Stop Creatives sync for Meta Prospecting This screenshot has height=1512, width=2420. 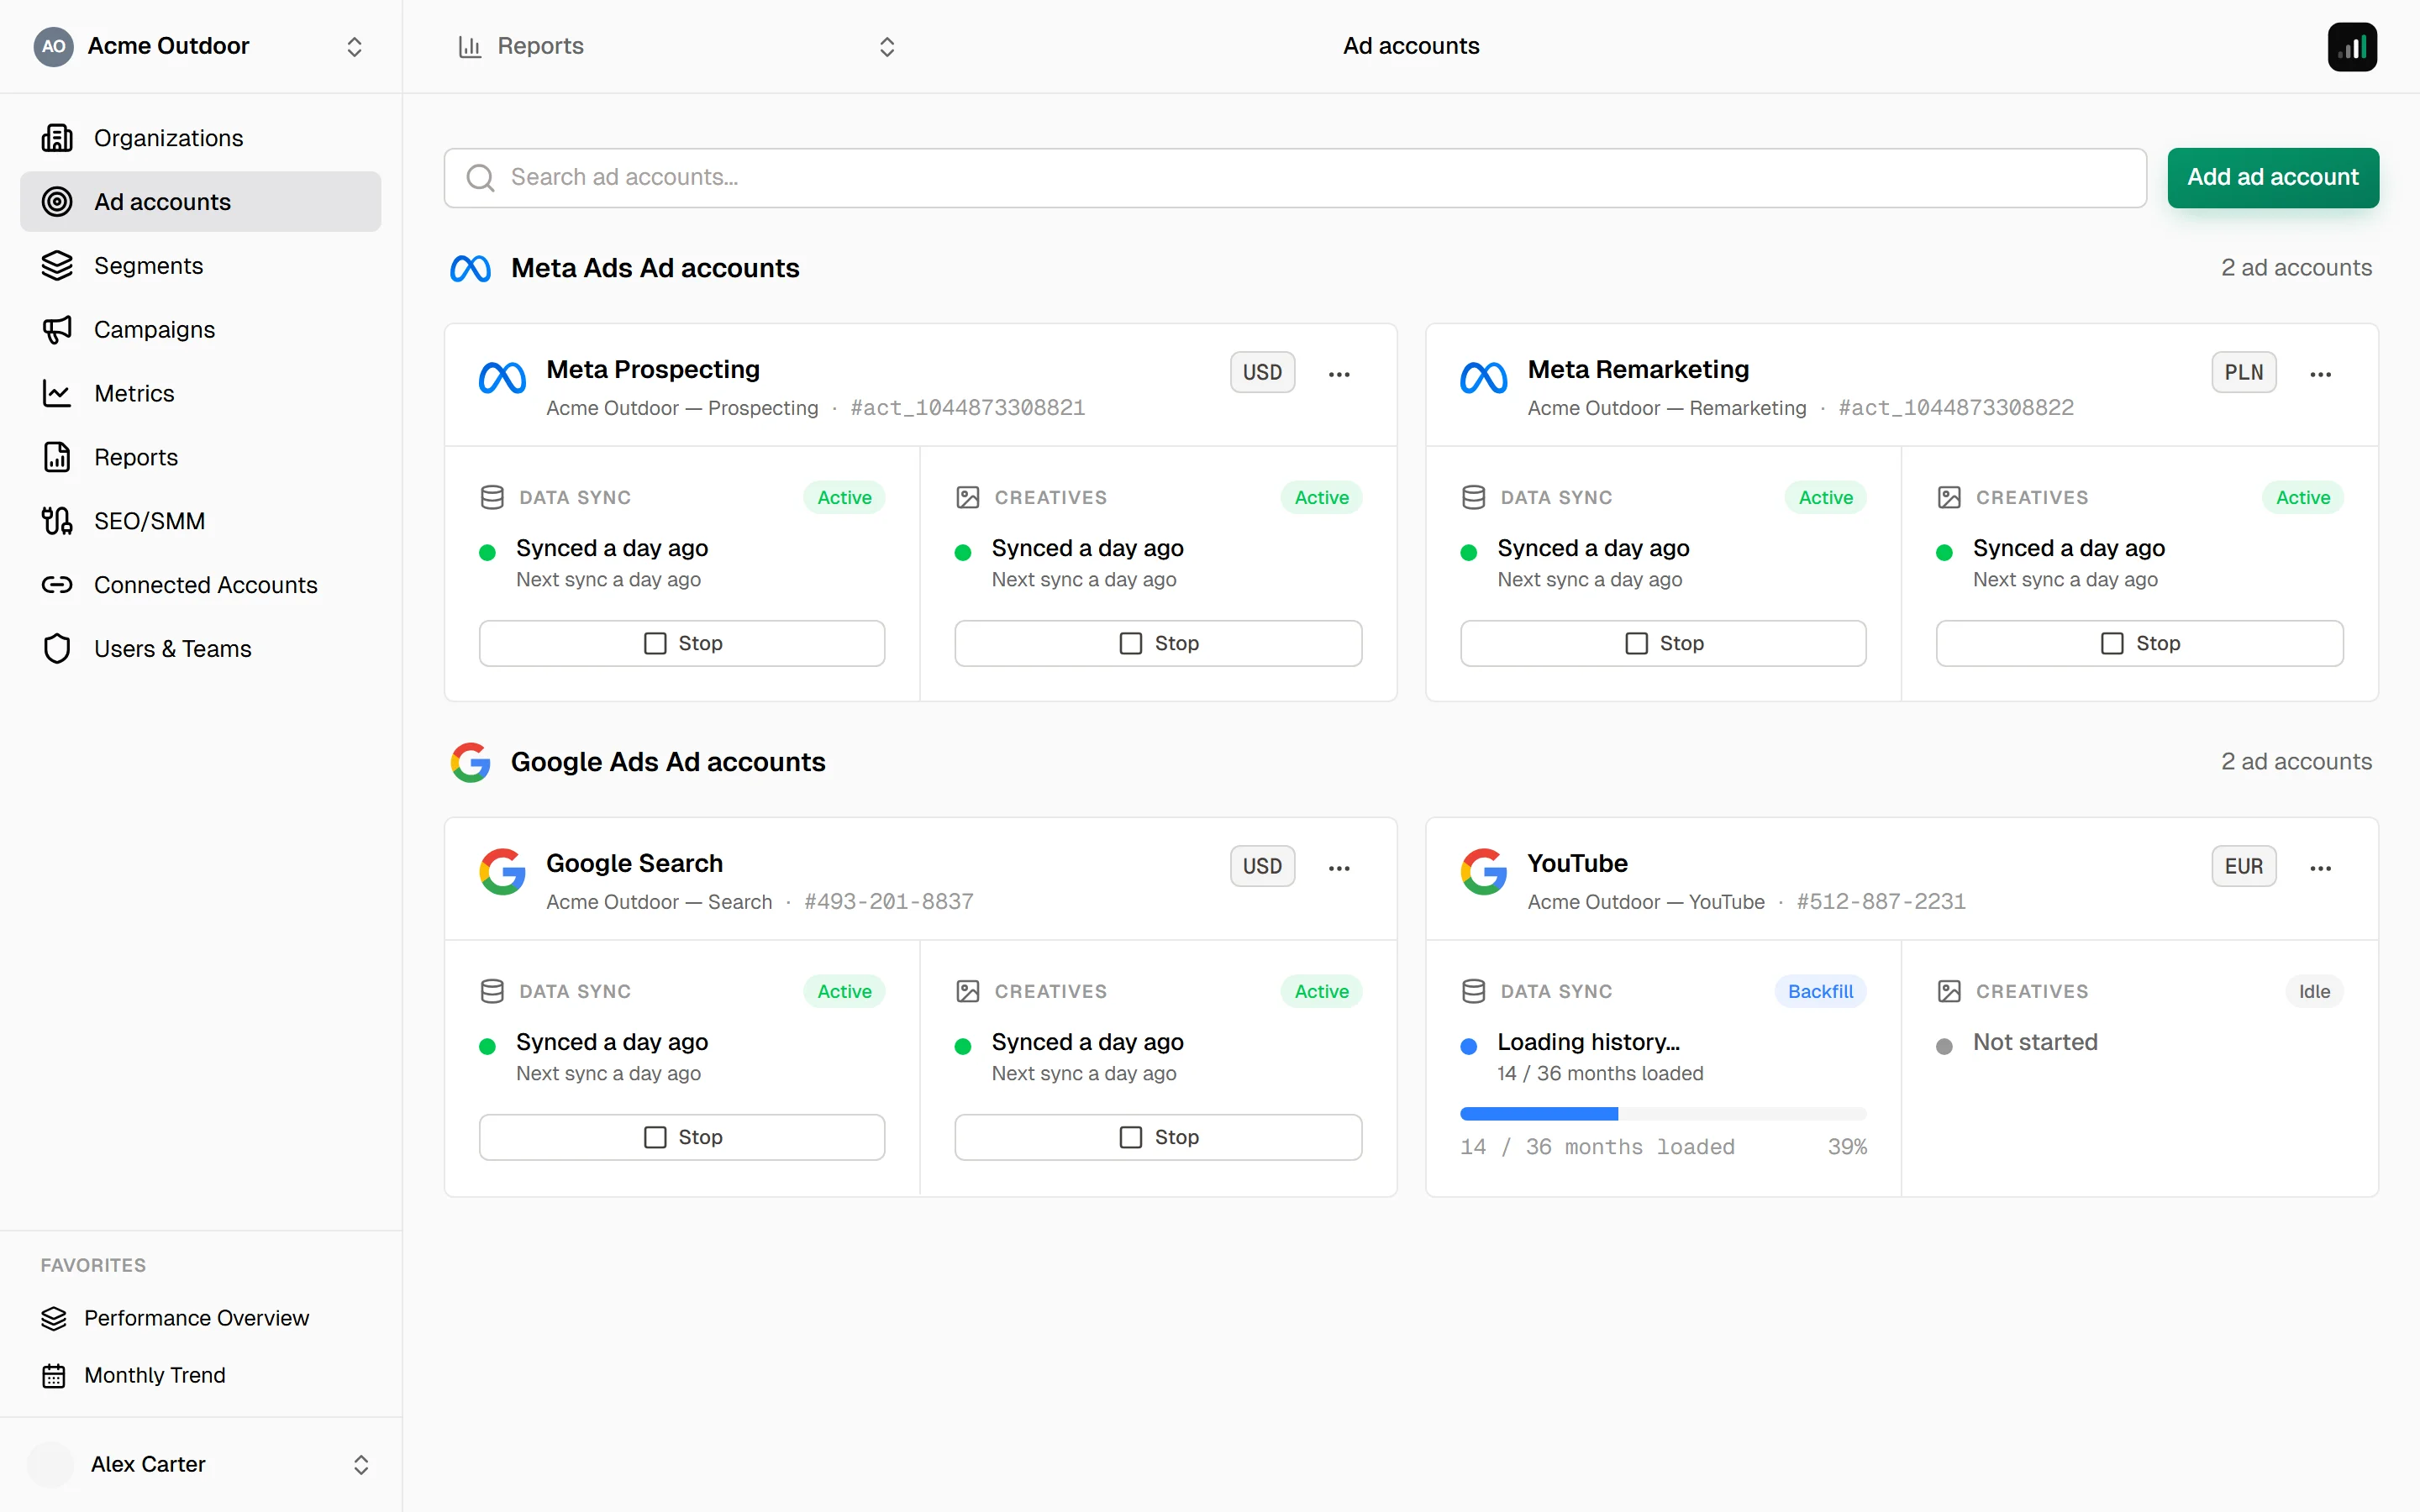[1158, 643]
